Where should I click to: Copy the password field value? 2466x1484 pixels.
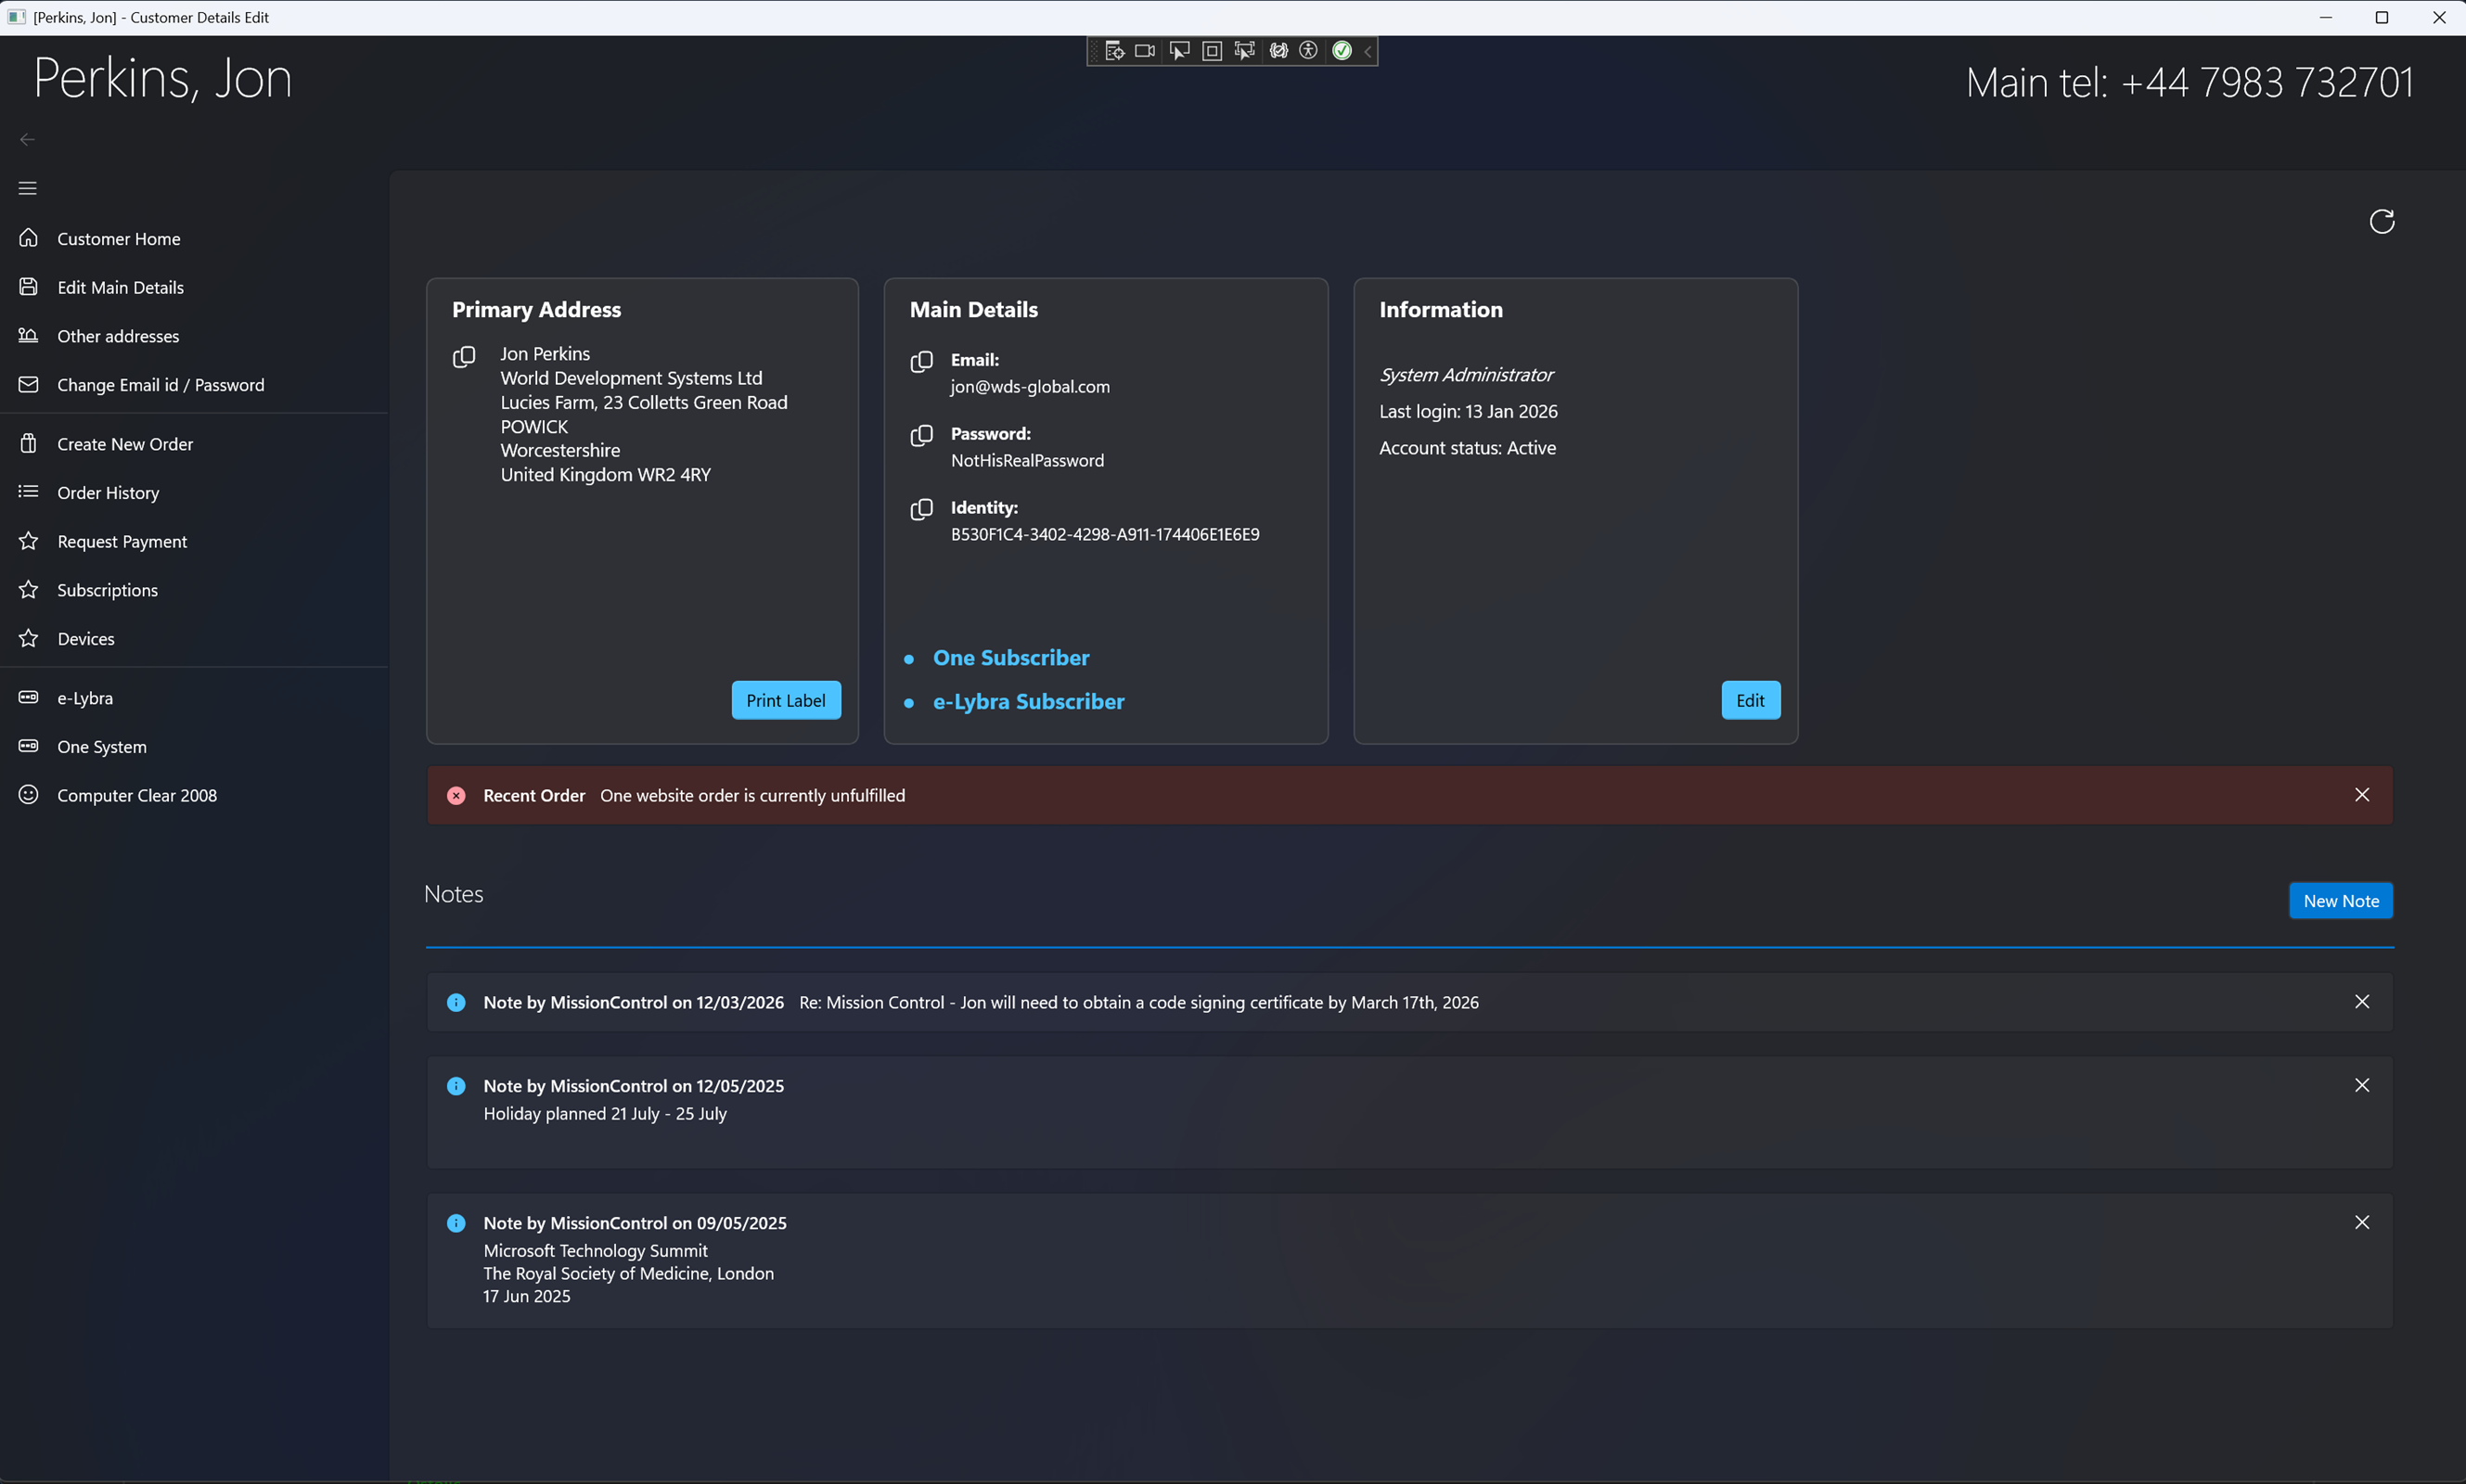921,436
